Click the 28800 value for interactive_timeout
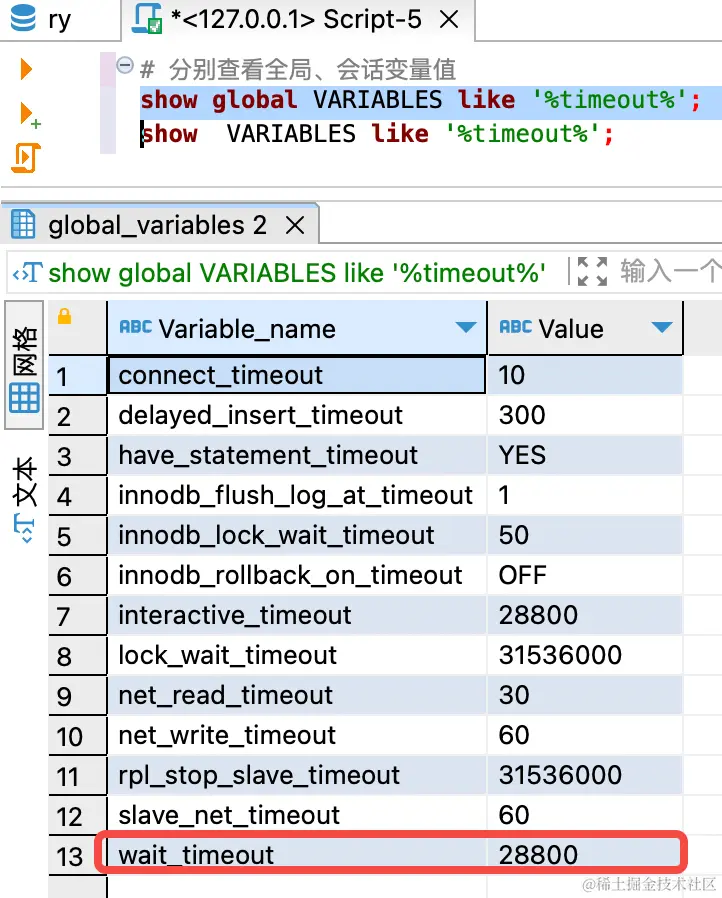 pos(585,616)
